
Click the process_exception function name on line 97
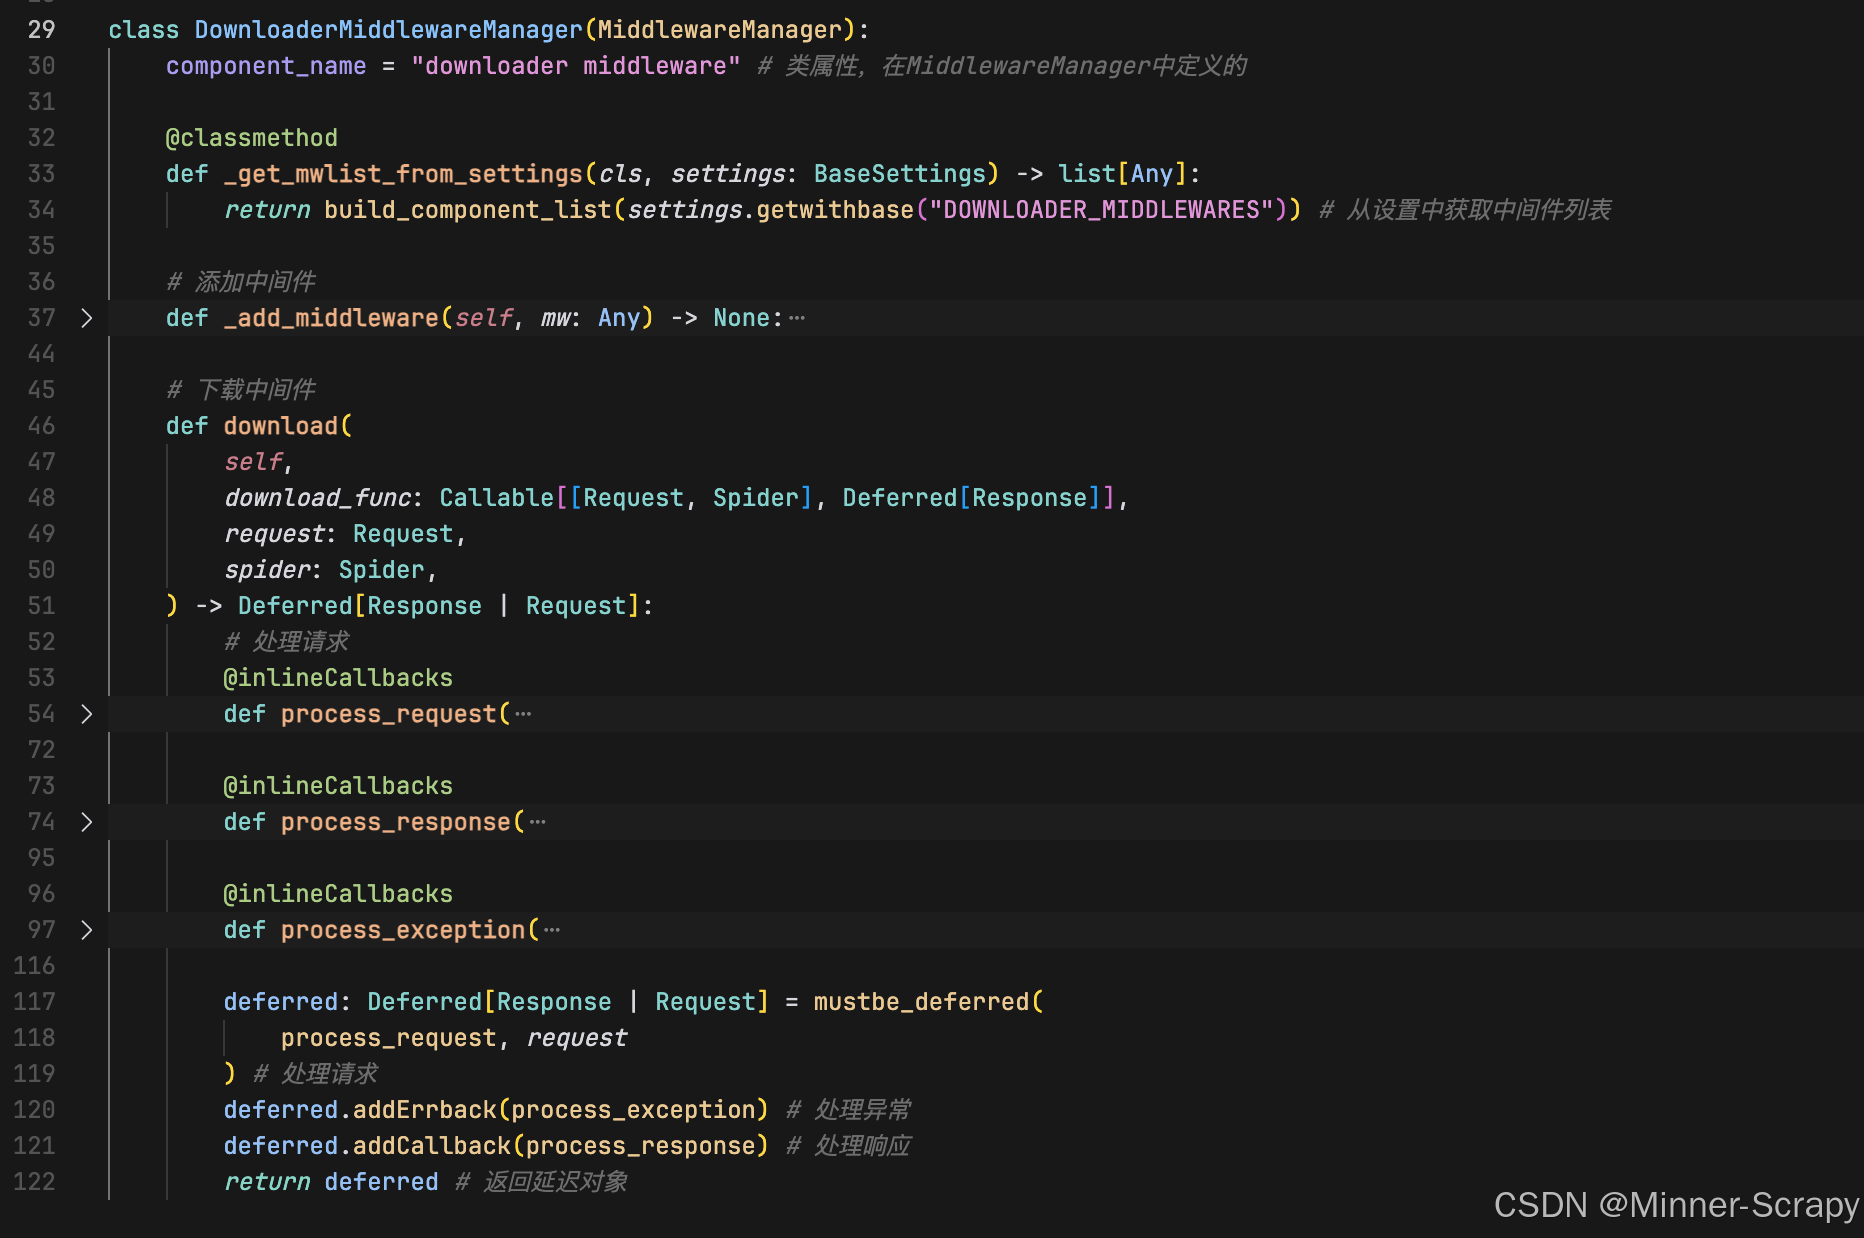click(x=403, y=930)
